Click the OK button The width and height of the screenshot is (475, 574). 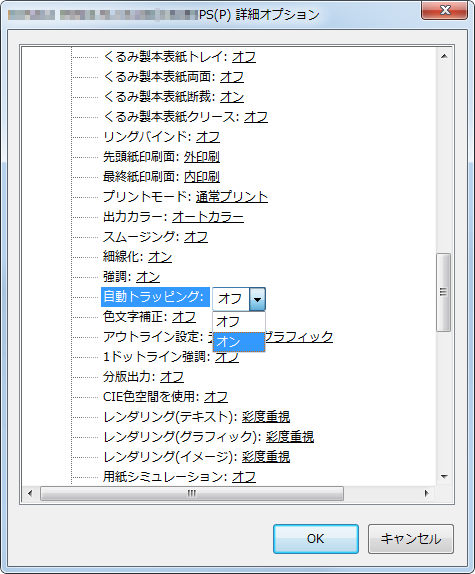pyautogui.click(x=315, y=538)
